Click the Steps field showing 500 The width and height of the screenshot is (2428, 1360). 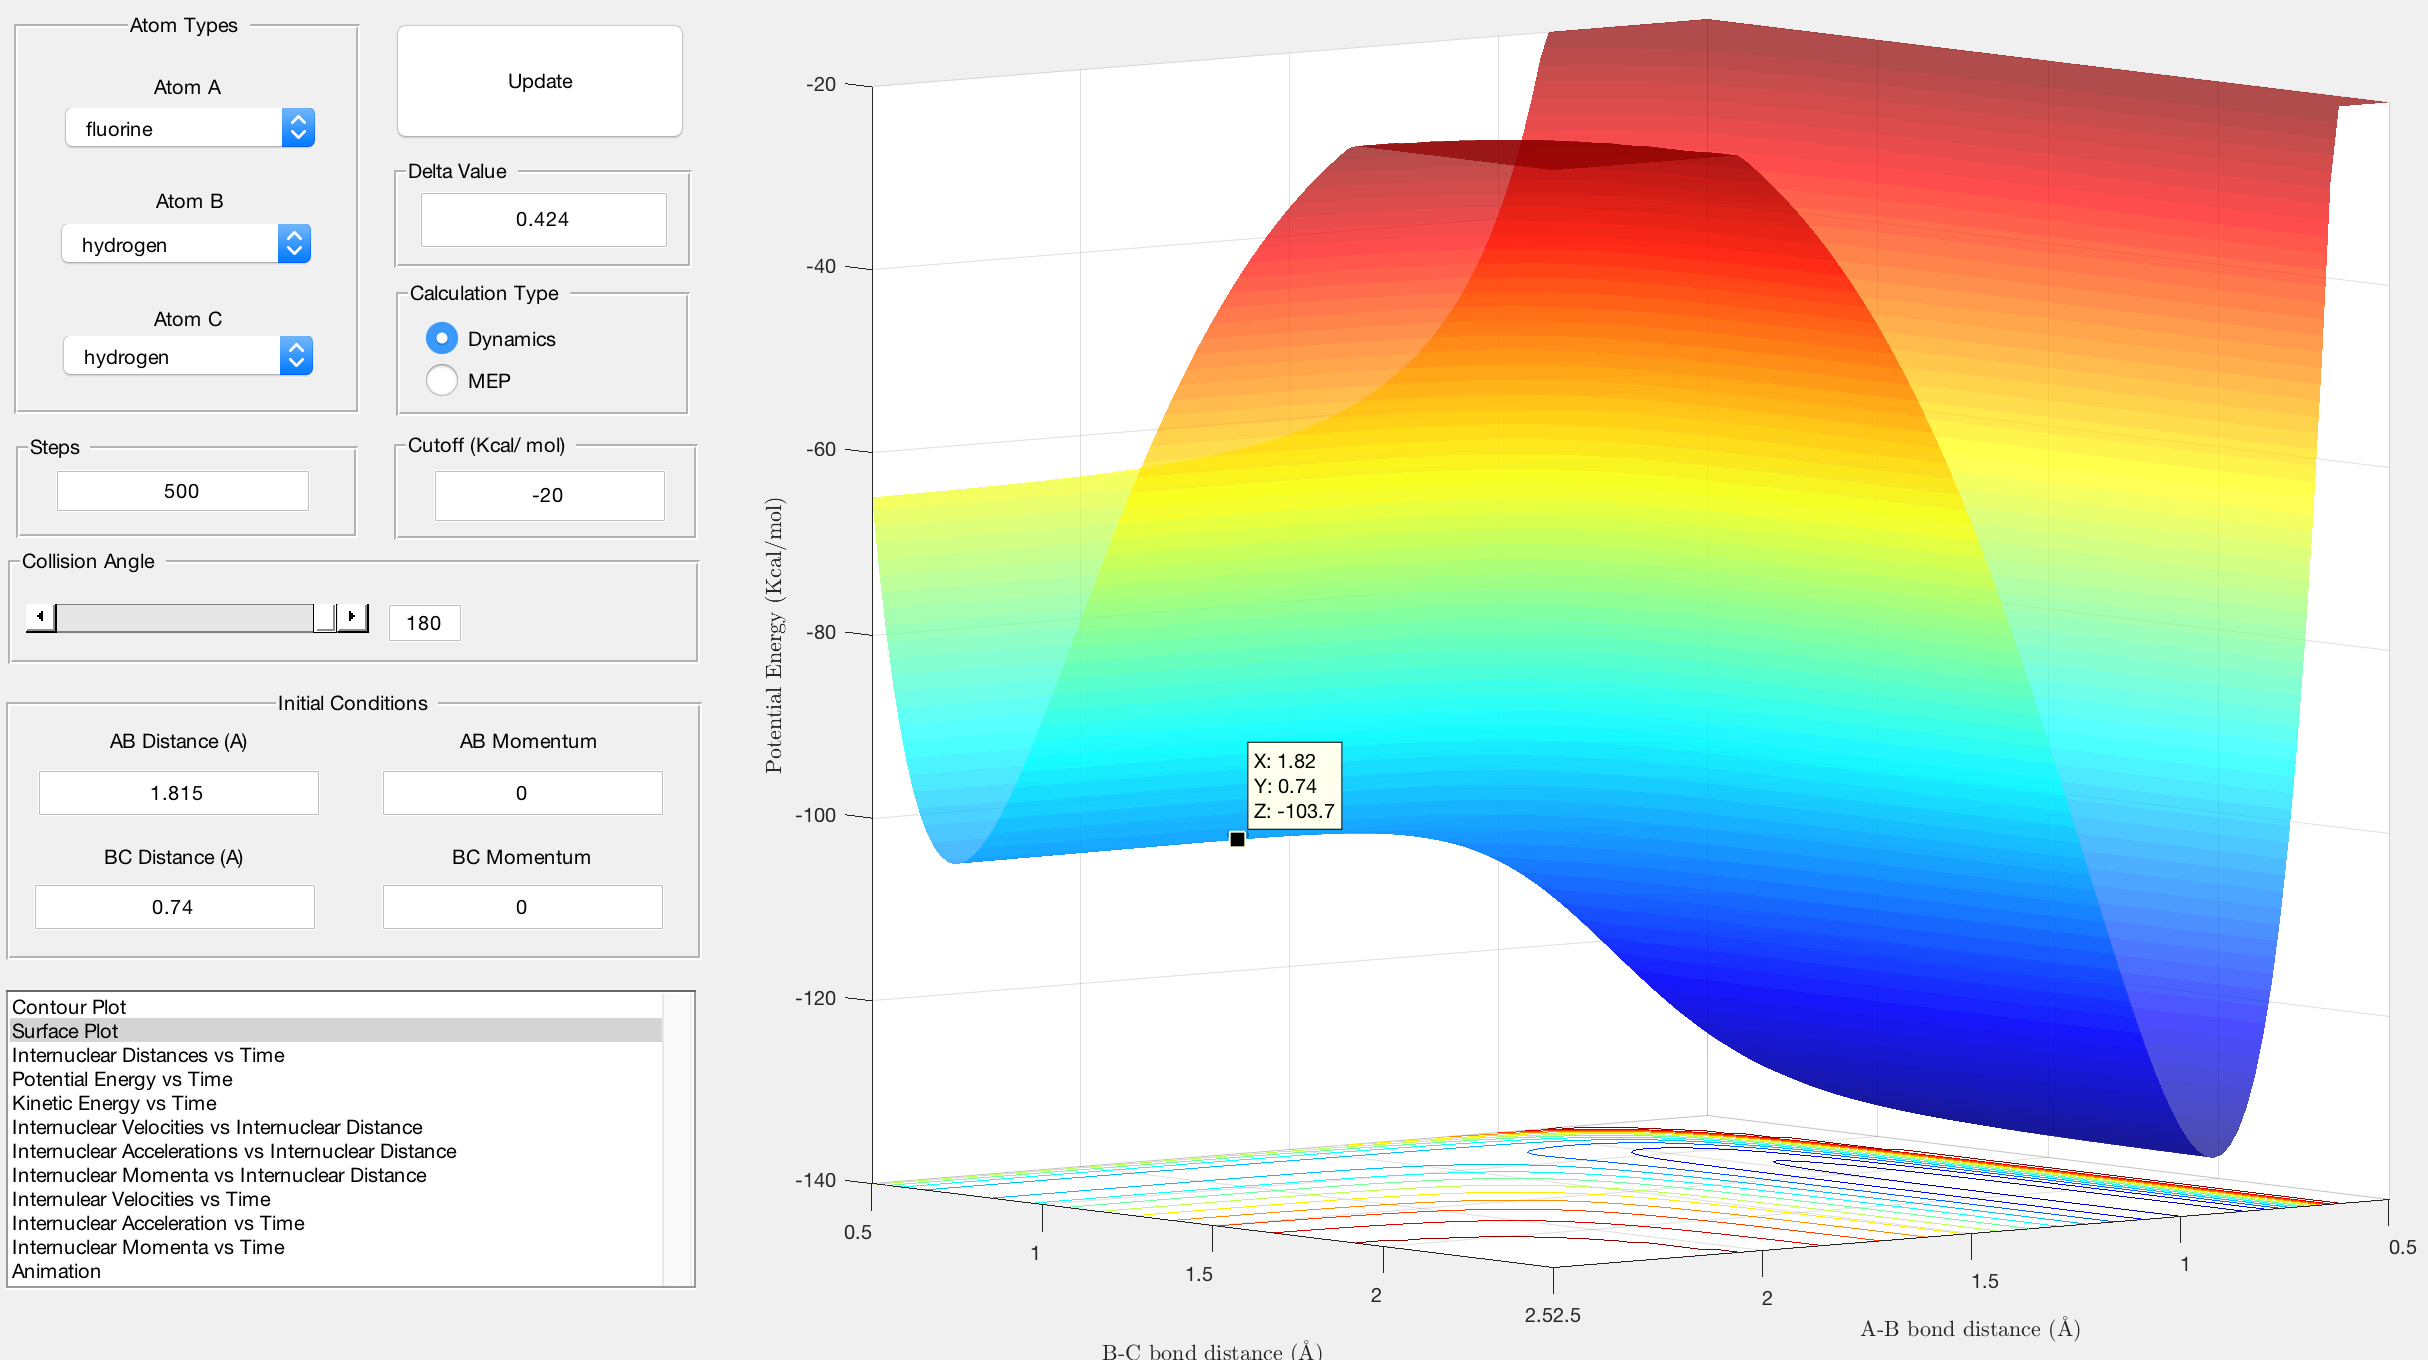[x=182, y=491]
